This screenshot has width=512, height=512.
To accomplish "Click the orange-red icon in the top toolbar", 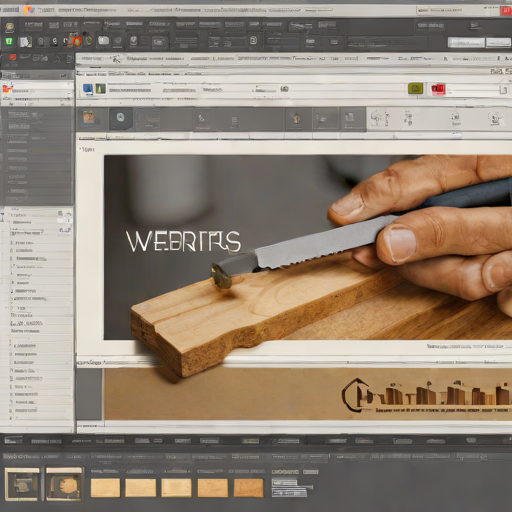I will pyautogui.click(x=76, y=41).
